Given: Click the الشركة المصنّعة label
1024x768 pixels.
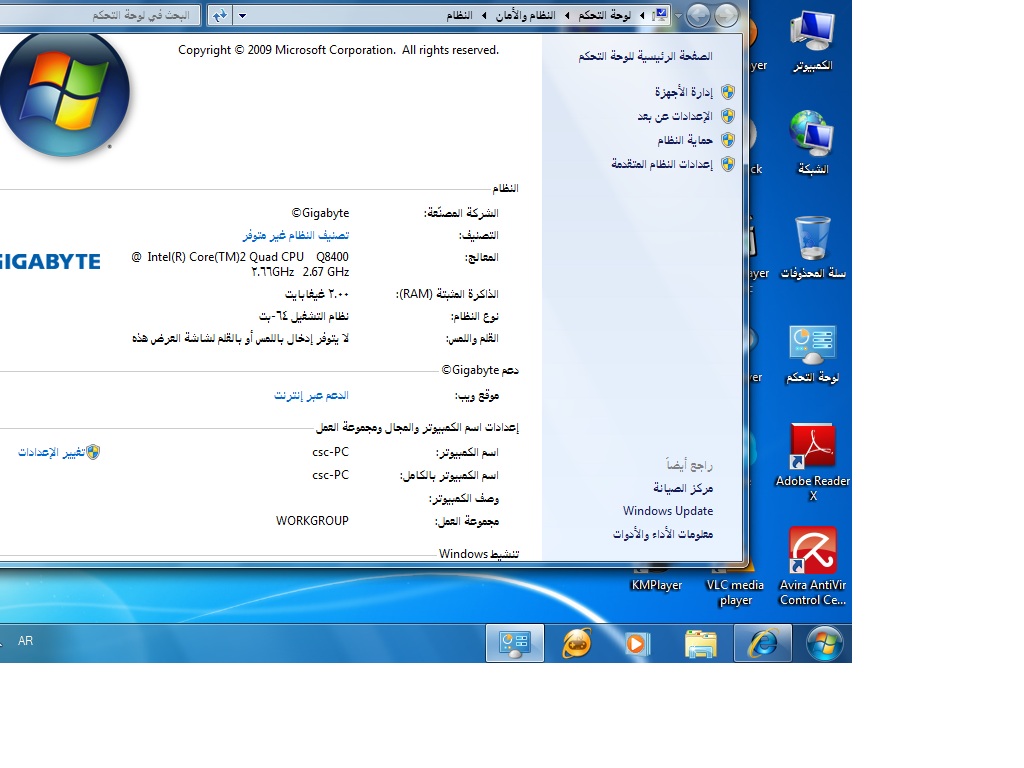Looking at the screenshot, I should 461,213.
